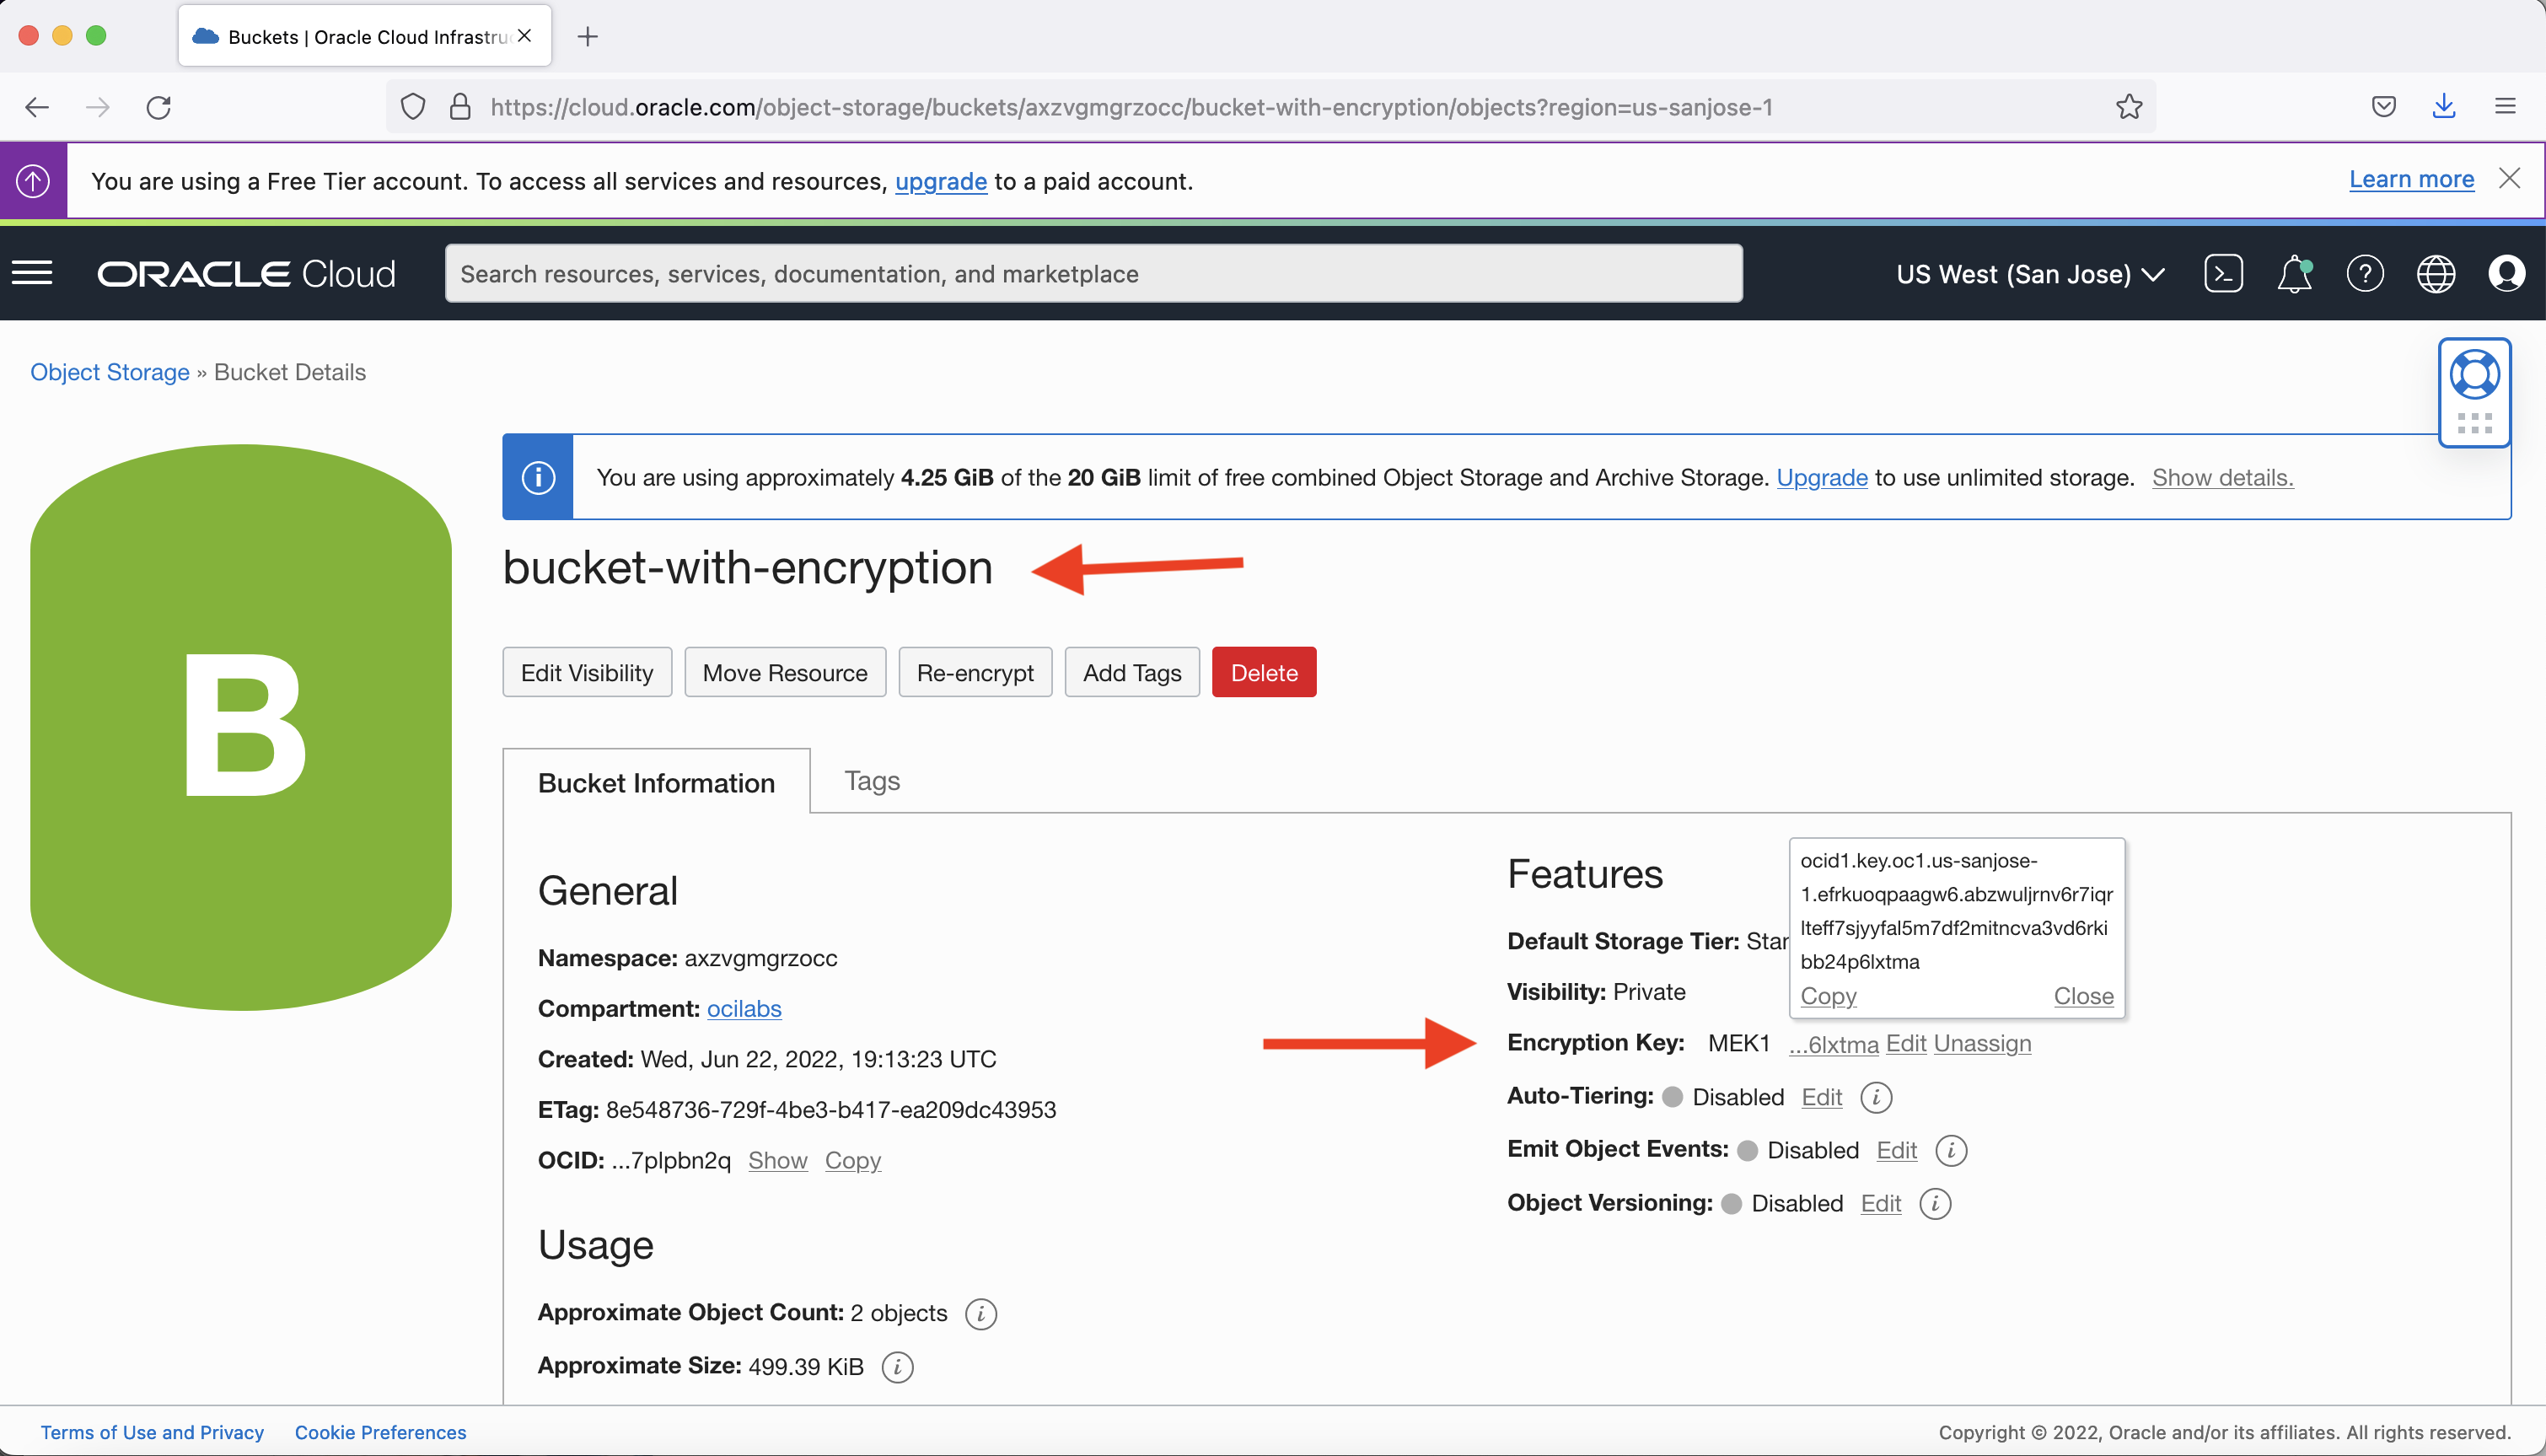Open the navigation hamburger menu
The image size is (2546, 1456).
click(x=32, y=273)
